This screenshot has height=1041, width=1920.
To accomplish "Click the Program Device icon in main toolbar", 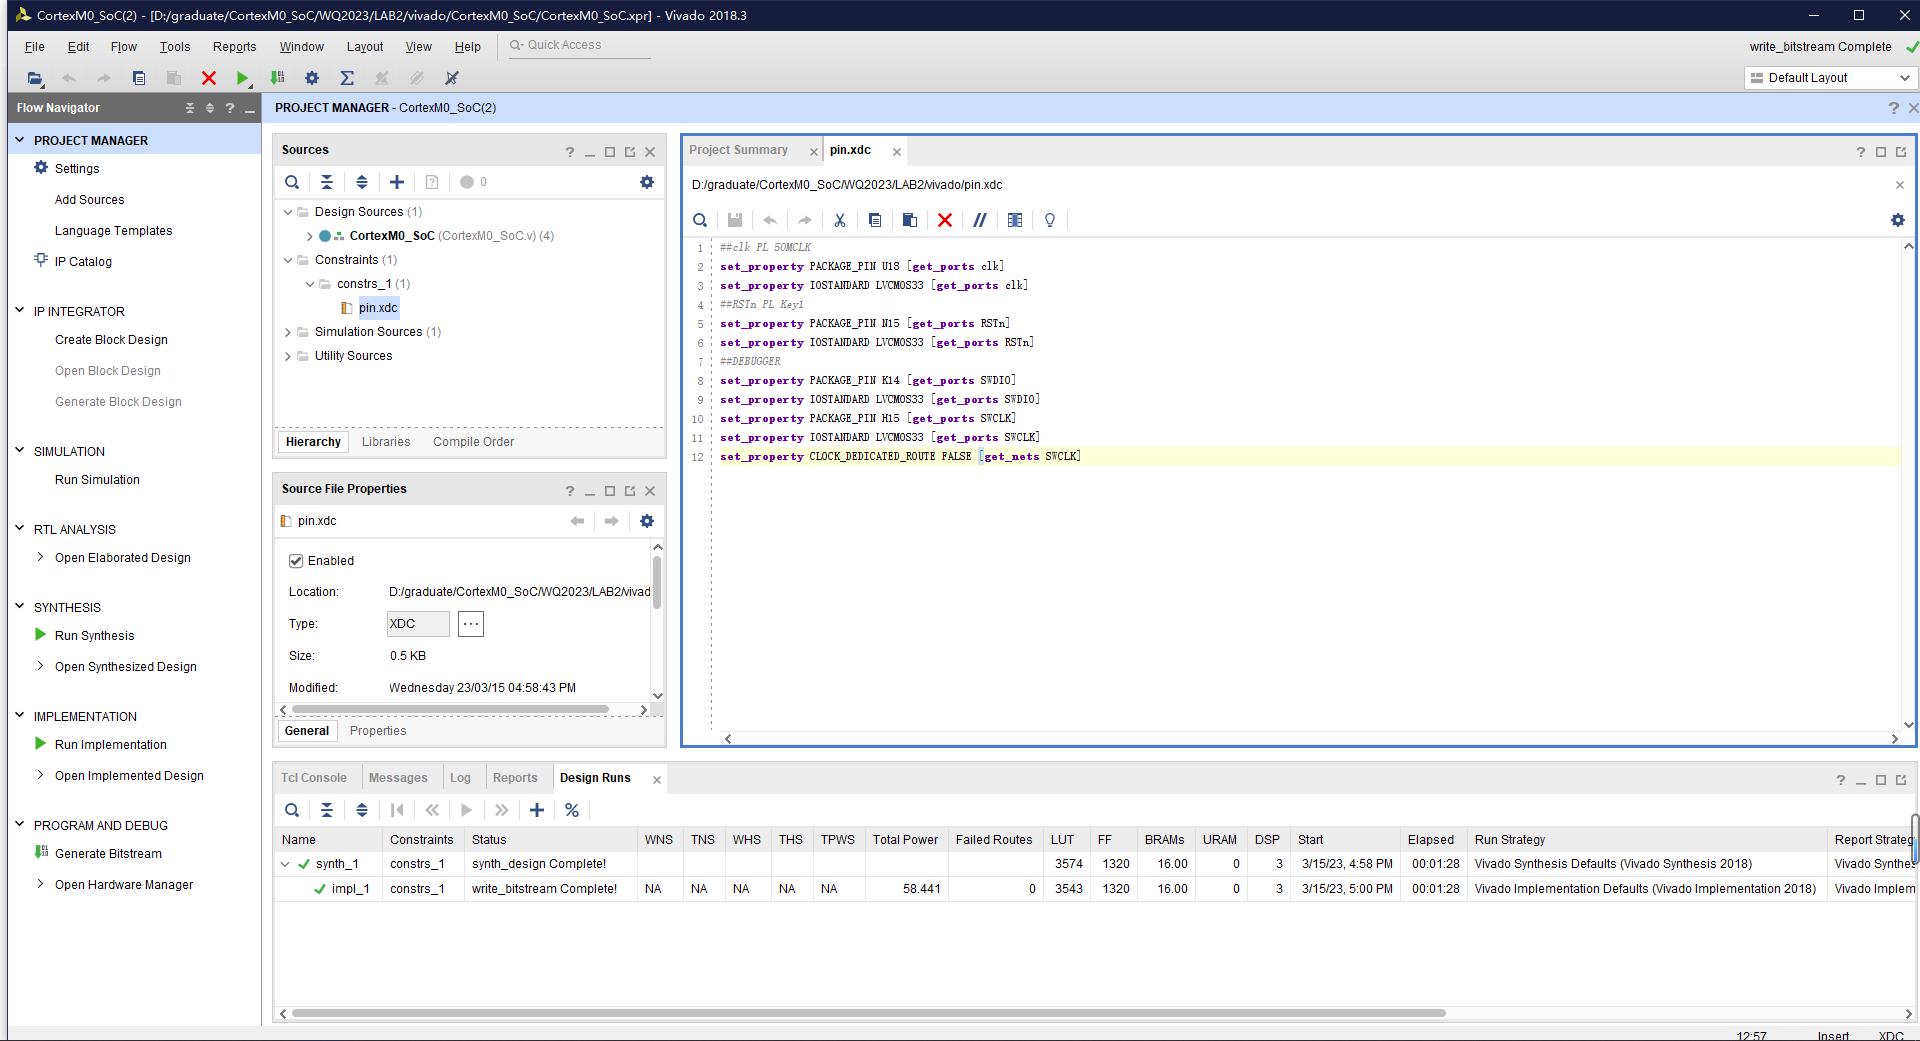I will pos(278,78).
